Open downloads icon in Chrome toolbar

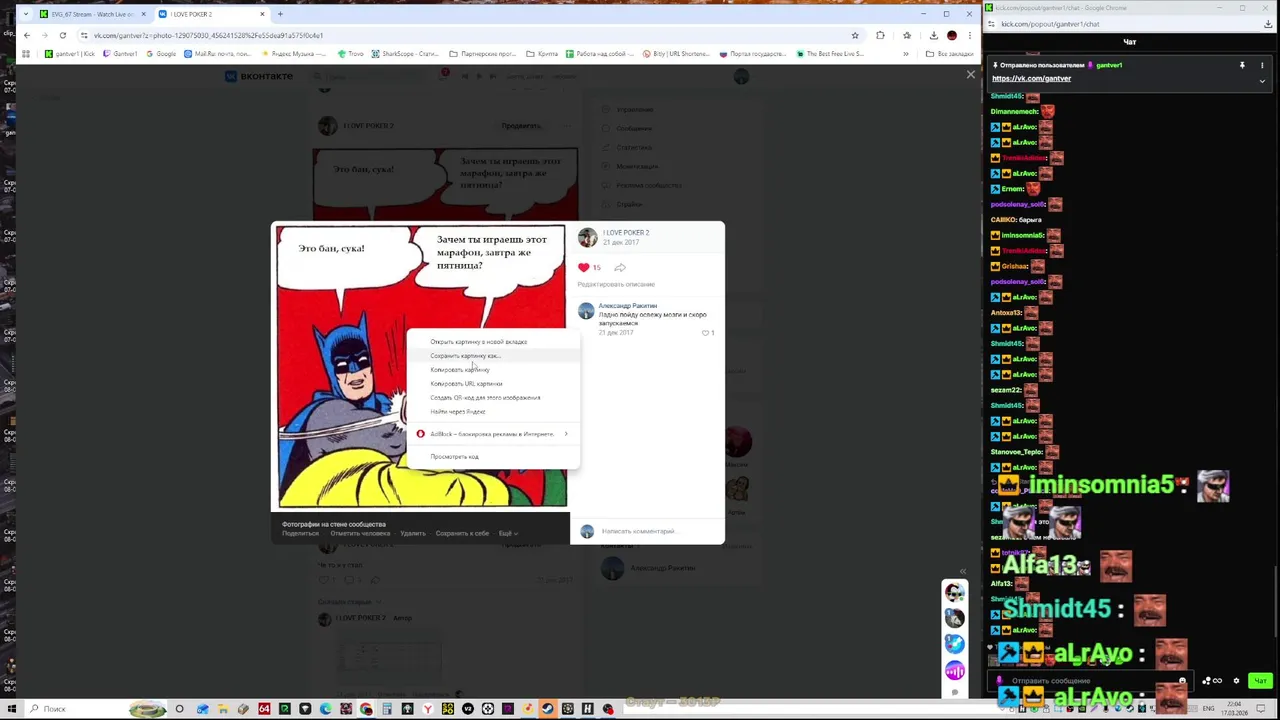click(x=933, y=35)
